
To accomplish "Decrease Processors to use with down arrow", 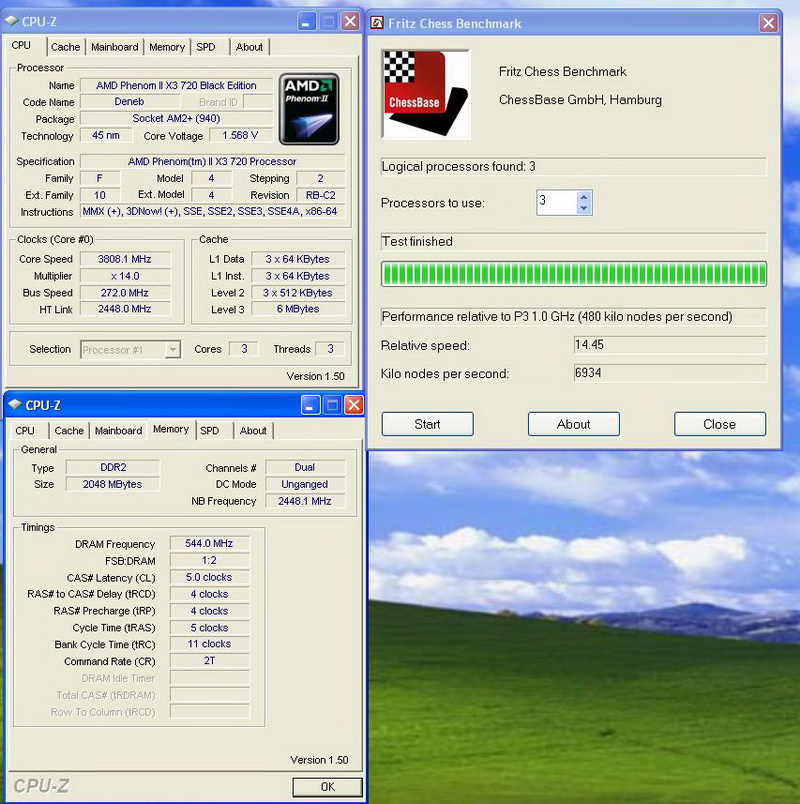I will [x=584, y=208].
